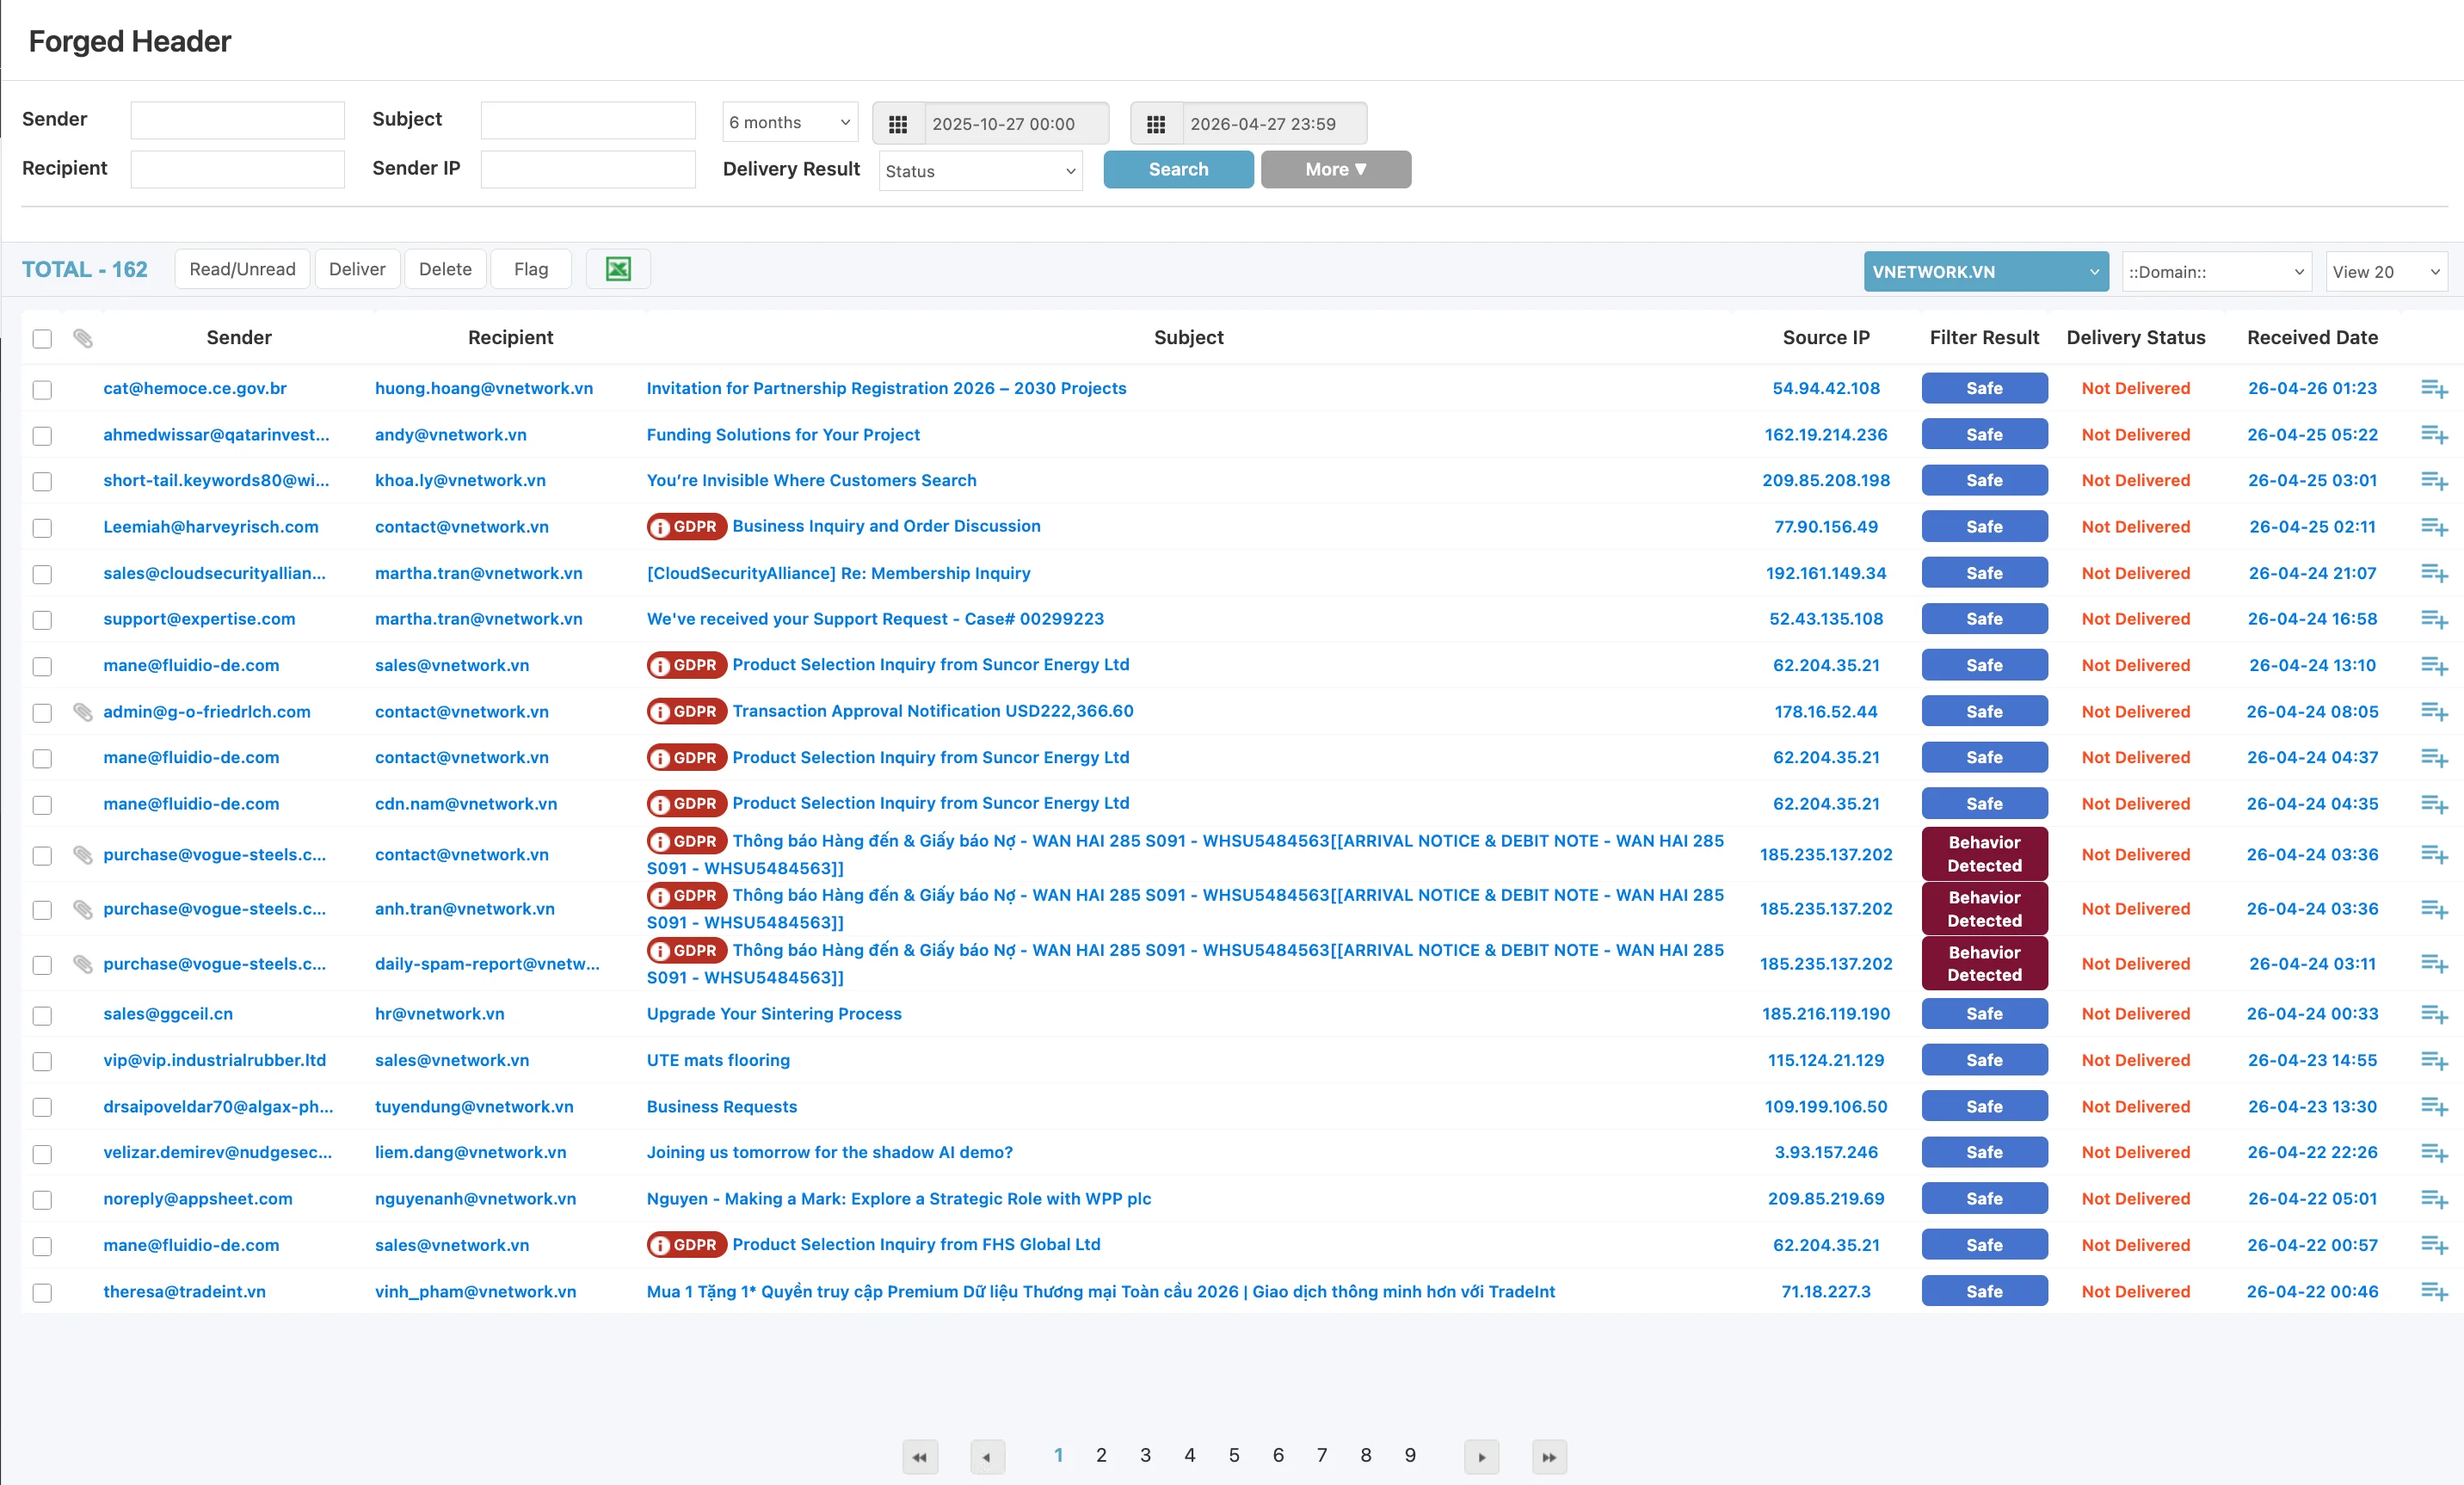This screenshot has width=2464, height=1485.
Task: Click the Search button
Action: (x=1178, y=169)
